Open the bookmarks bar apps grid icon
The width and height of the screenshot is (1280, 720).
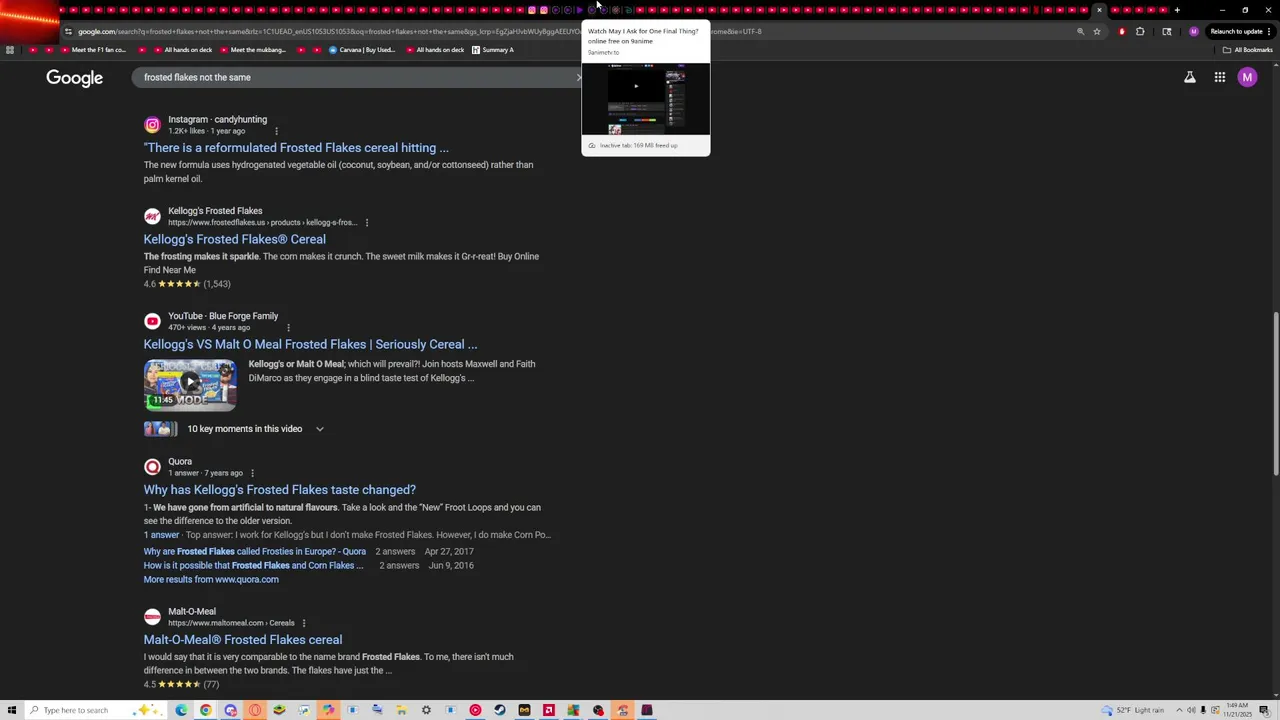[10, 50]
